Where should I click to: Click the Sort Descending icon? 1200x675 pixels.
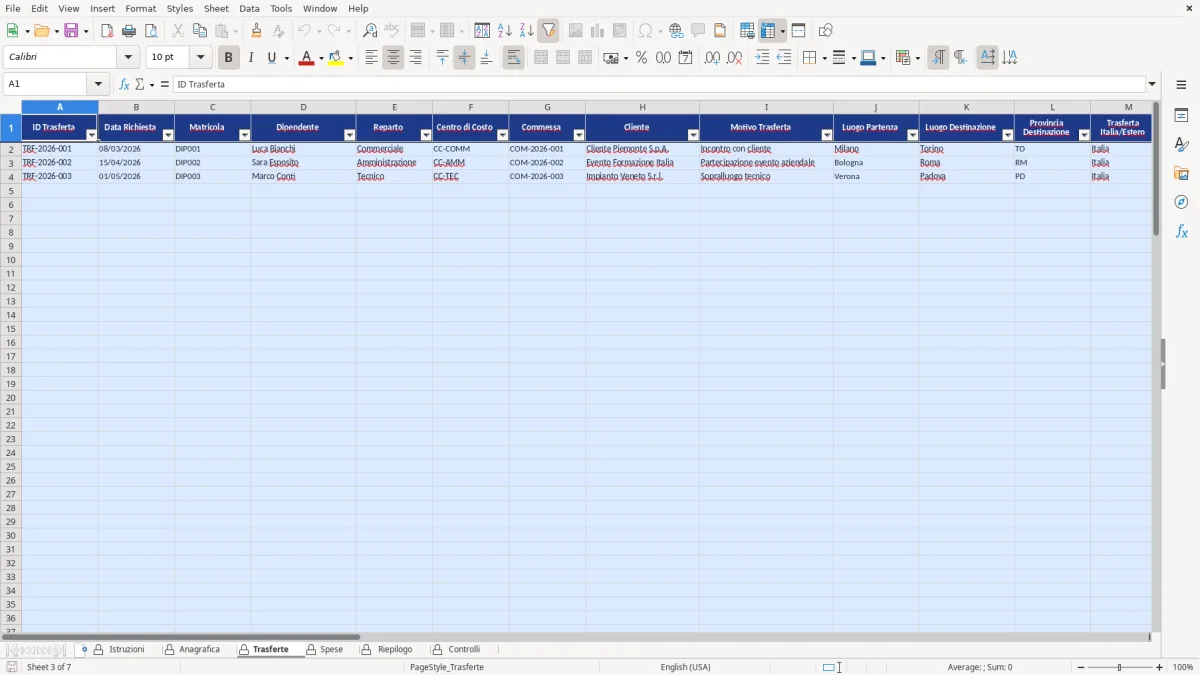(527, 31)
